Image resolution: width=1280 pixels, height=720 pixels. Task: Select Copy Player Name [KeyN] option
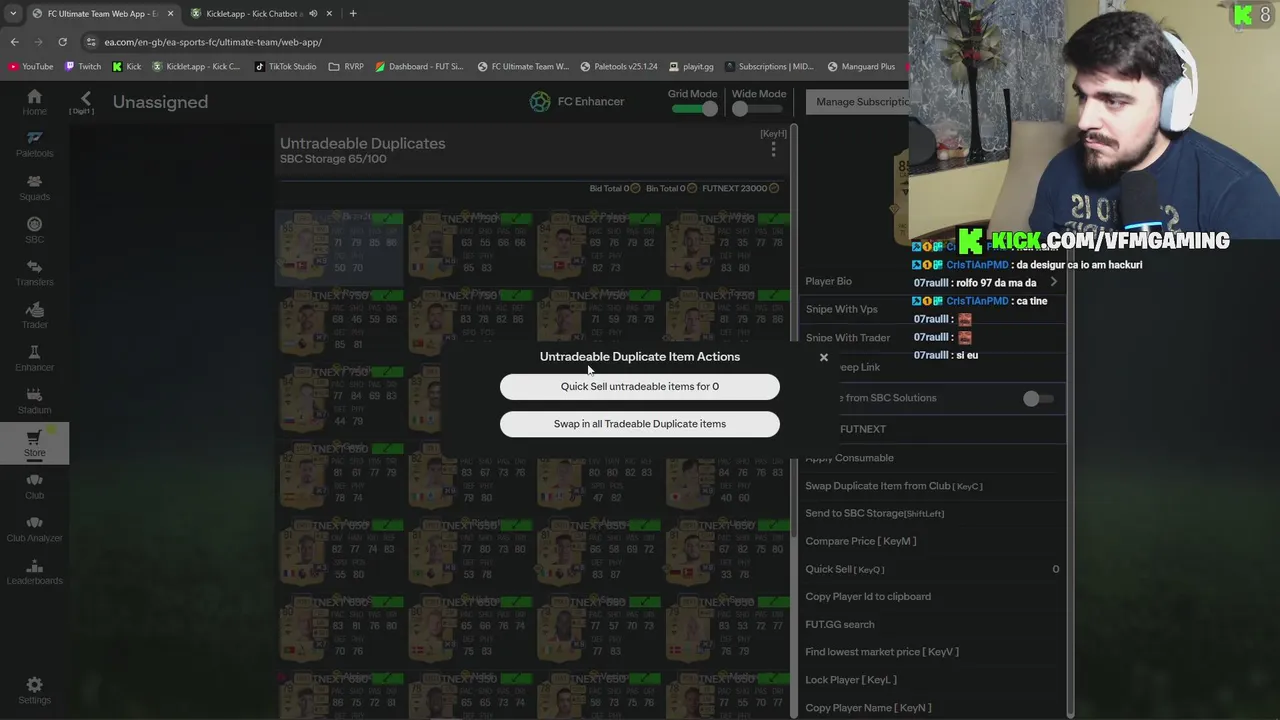pyautogui.click(x=932, y=708)
